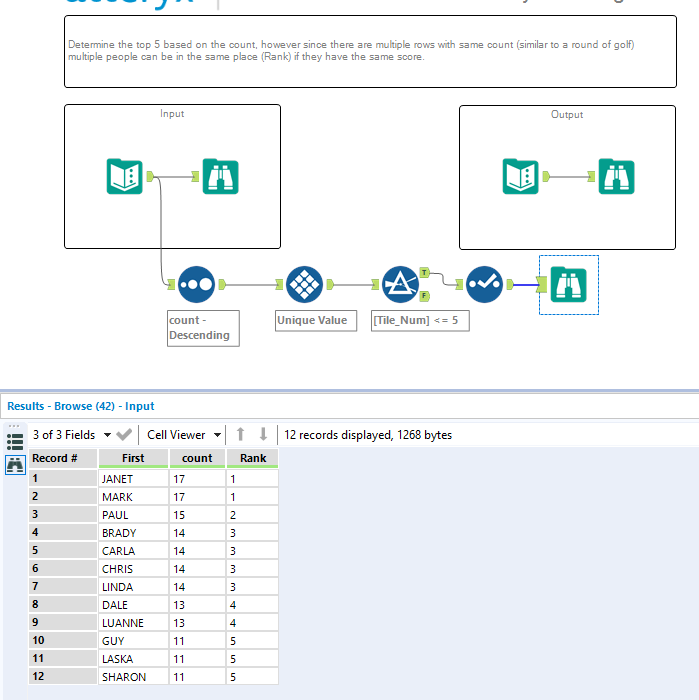Click the next record down arrow
Screen dimensions: 699x700
pyautogui.click(x=263, y=434)
